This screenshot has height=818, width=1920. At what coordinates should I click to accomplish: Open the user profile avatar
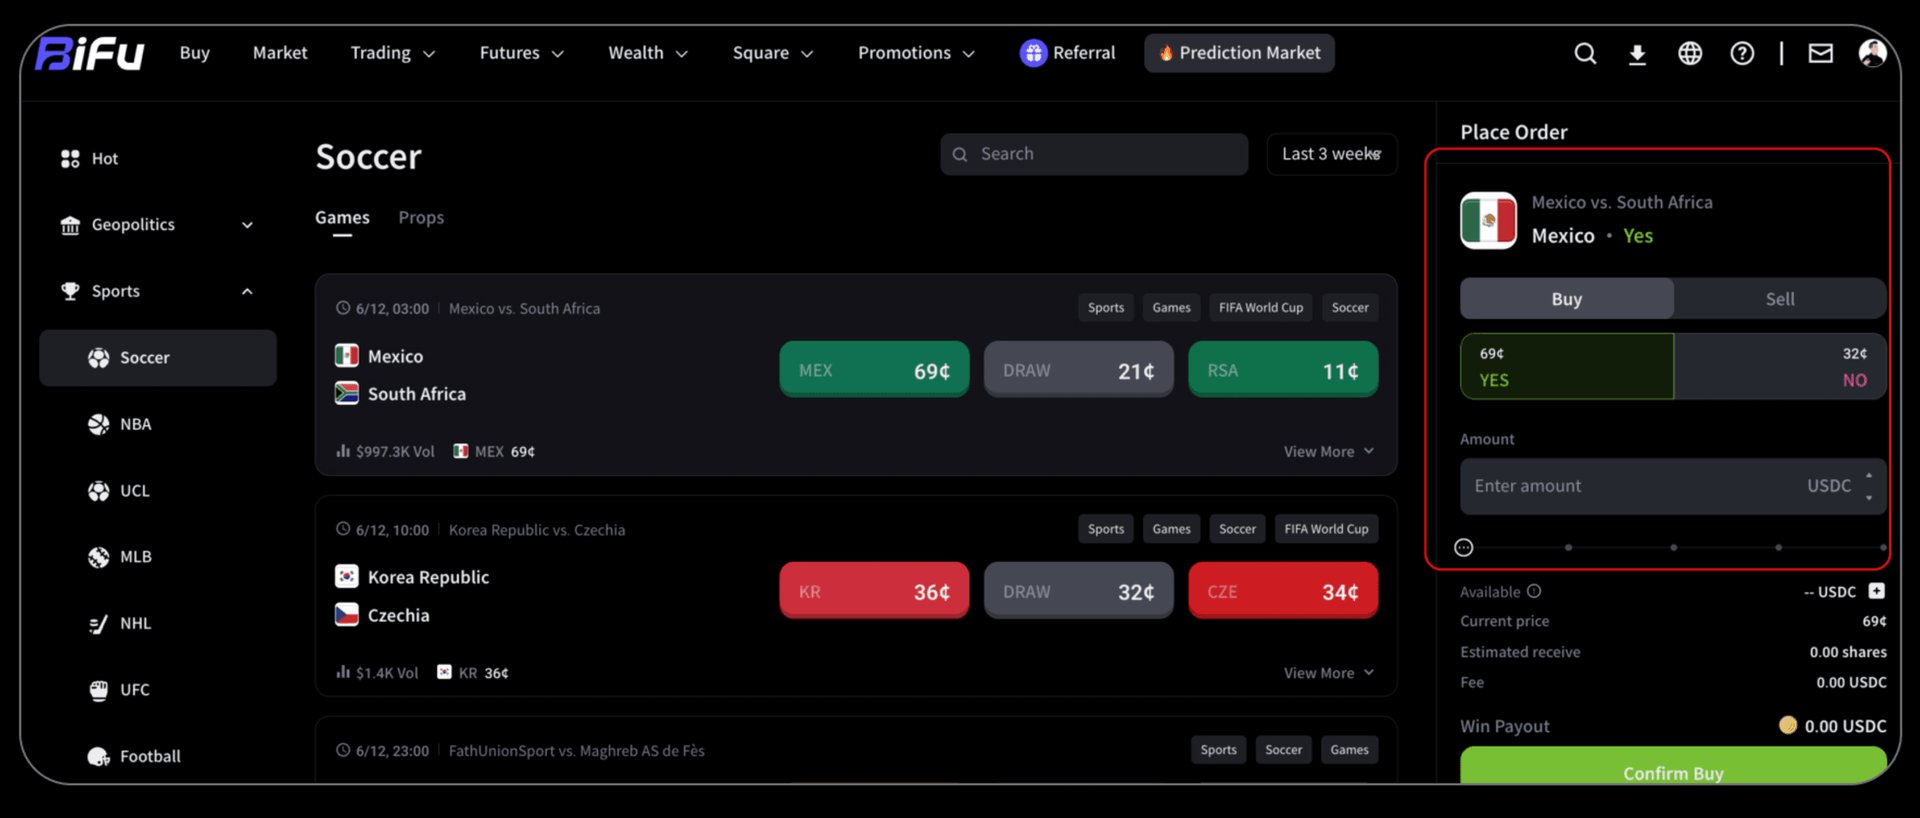(1872, 53)
